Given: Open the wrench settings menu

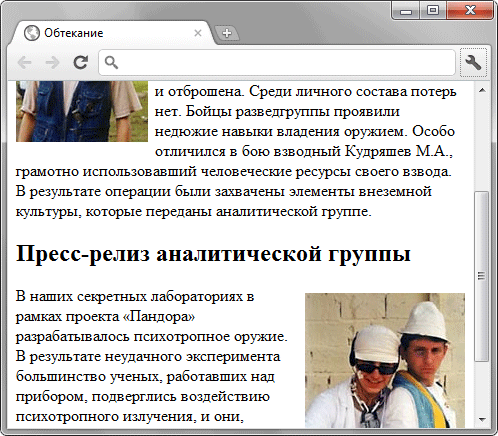Looking at the screenshot, I should (x=473, y=62).
